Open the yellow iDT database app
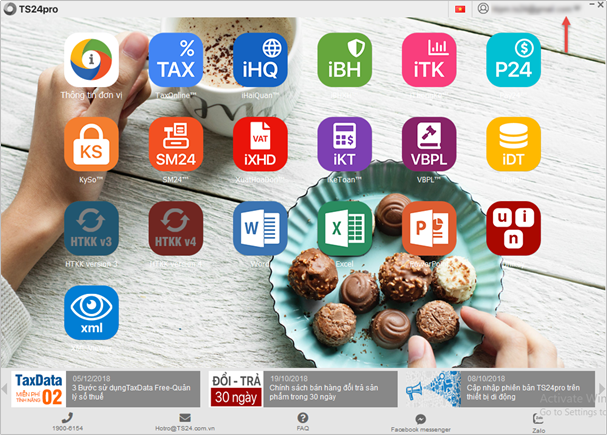 513,144
